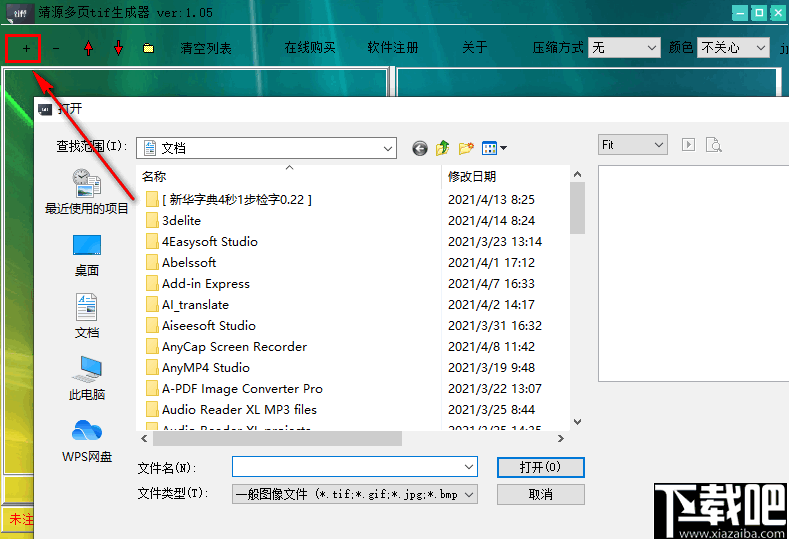Select the AnyMP4 Studio folder
Image resolution: width=789 pixels, height=539 pixels.
tap(198, 368)
